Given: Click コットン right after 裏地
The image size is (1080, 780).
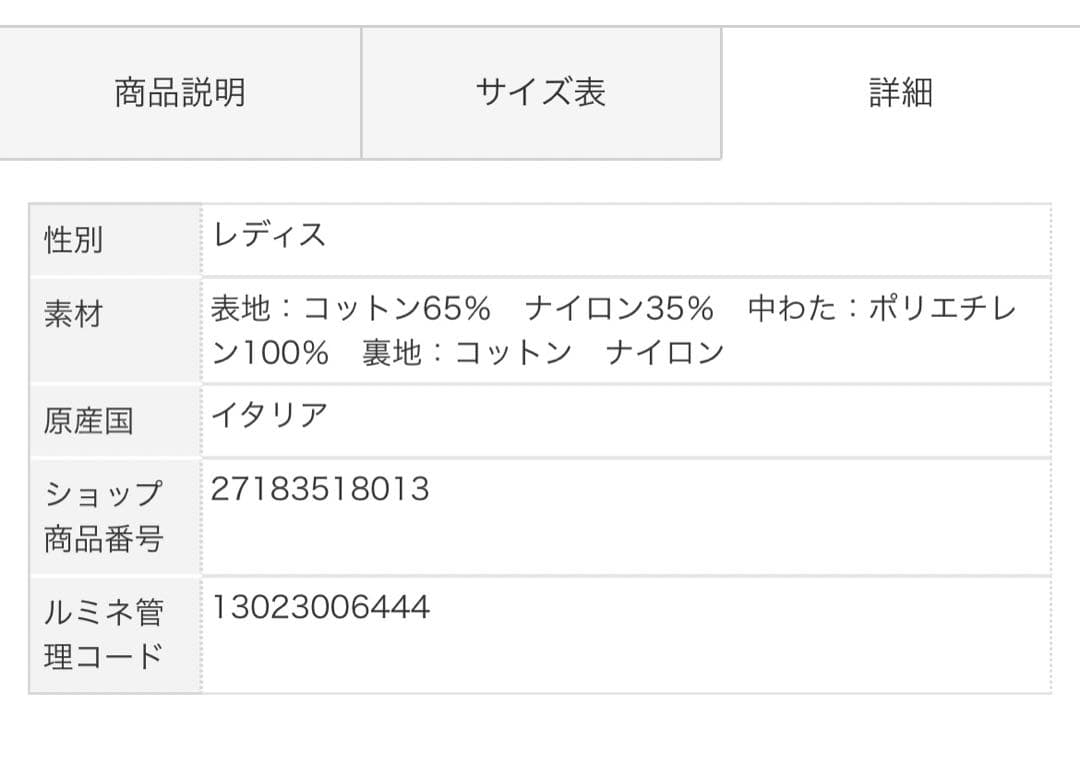Looking at the screenshot, I should (513, 353).
